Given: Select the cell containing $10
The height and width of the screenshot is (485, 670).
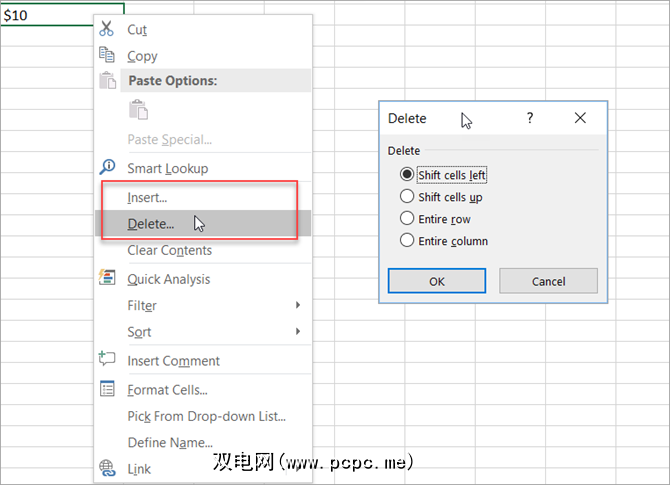Looking at the screenshot, I should [60, 16].
